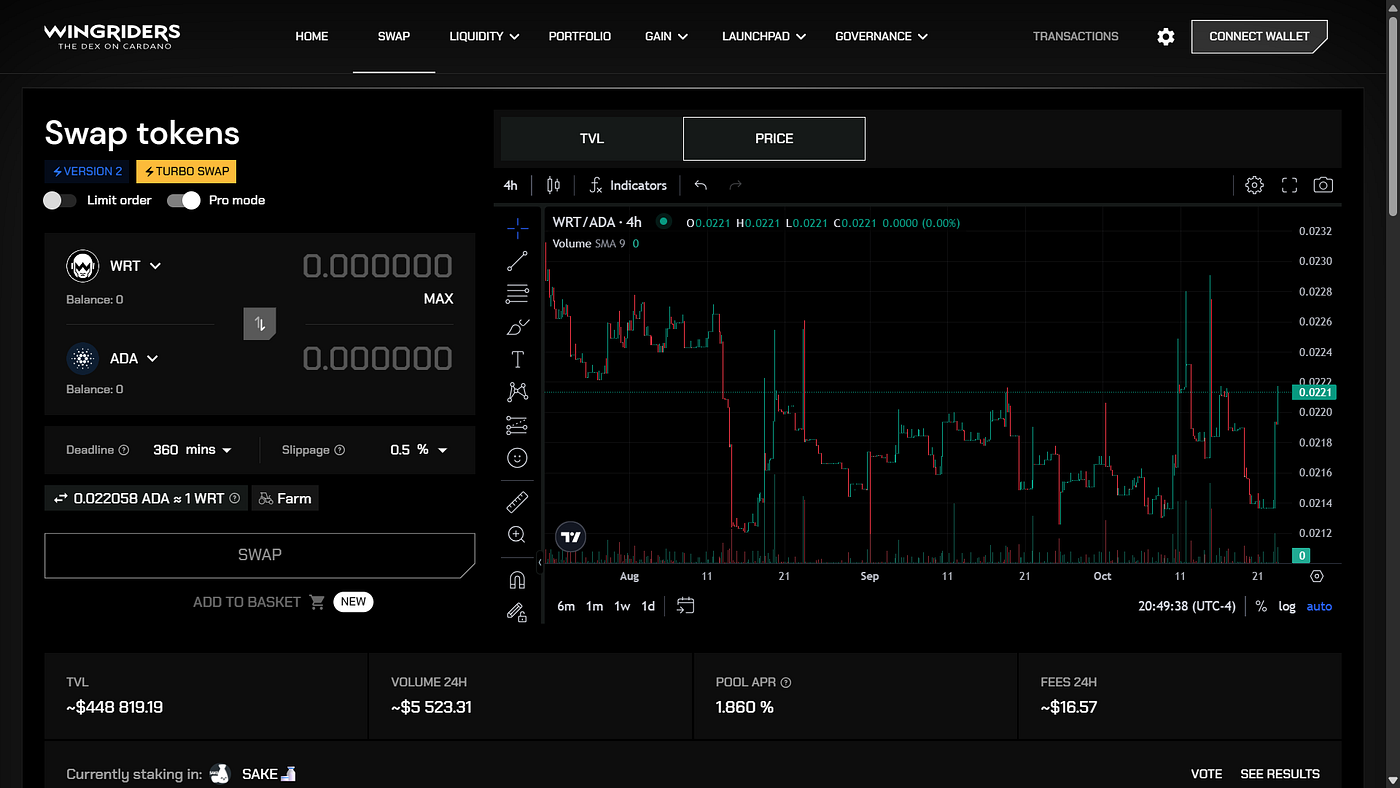
Task: Open the price scale settings icon
Action: [1317, 576]
